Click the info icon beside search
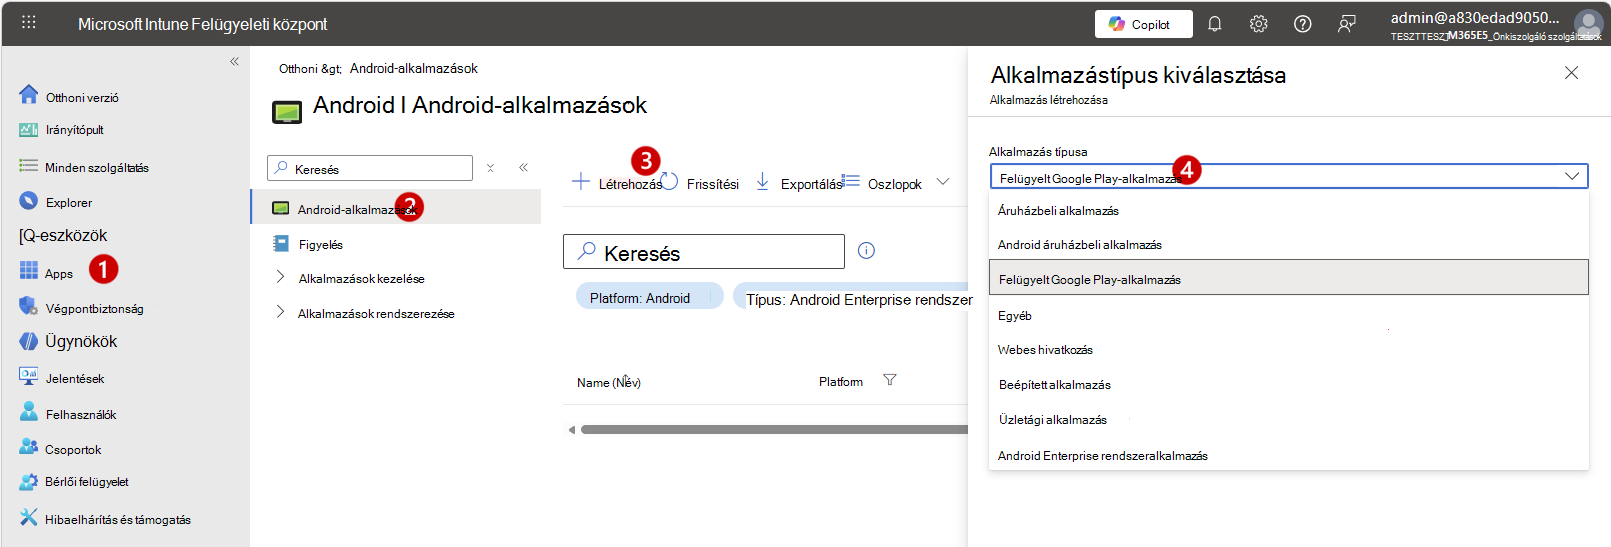The image size is (1611, 547). pos(866,251)
